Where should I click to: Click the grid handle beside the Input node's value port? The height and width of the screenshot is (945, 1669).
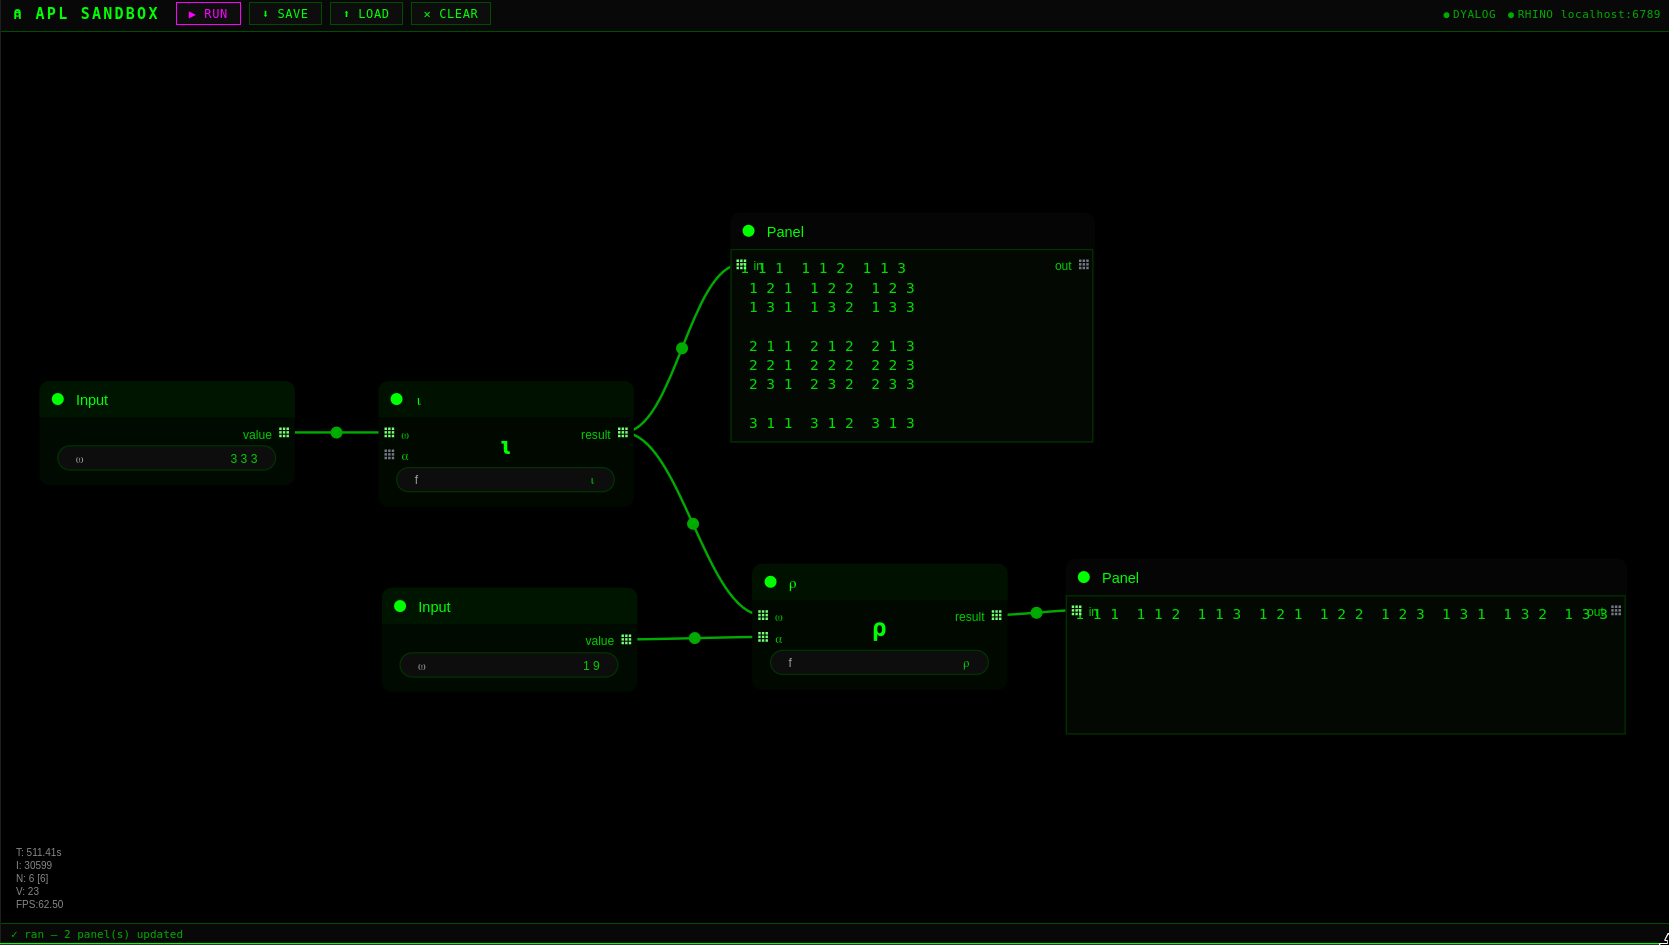[285, 433]
